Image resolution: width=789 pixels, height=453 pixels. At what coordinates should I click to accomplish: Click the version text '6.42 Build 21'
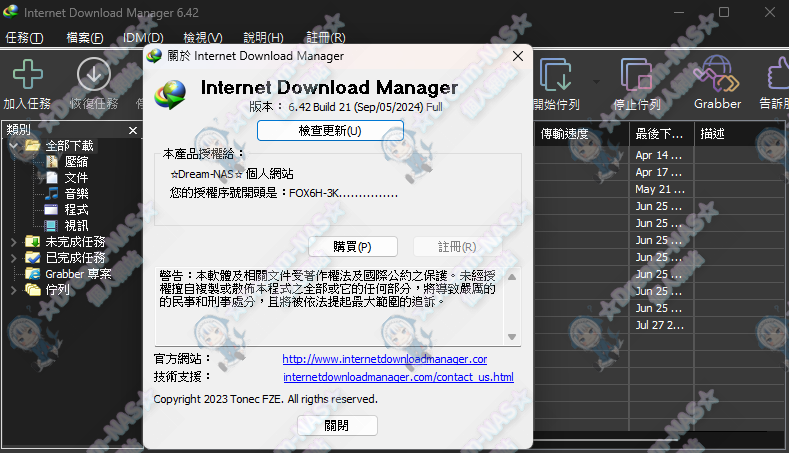[x=320, y=107]
